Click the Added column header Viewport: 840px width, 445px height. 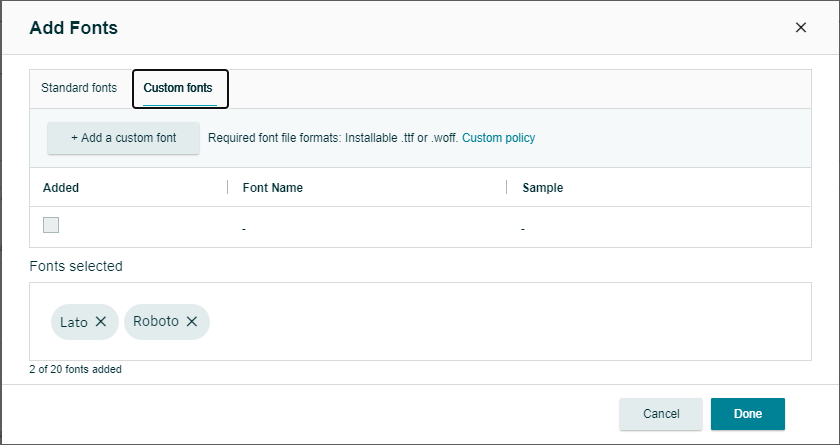pyautogui.click(x=61, y=188)
